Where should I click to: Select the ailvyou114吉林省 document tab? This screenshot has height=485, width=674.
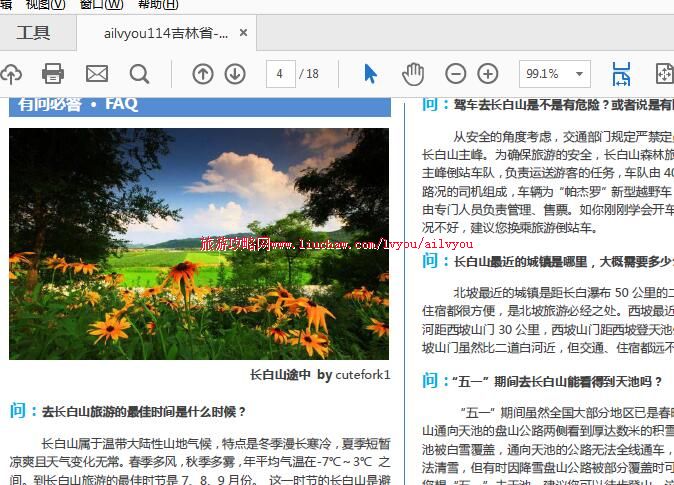point(166,33)
